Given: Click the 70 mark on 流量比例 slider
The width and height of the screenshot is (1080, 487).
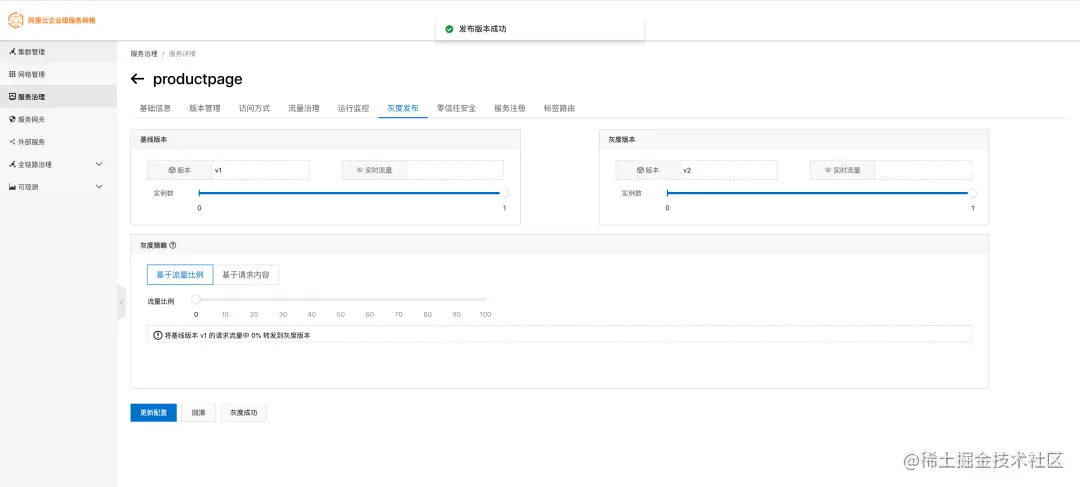Looking at the screenshot, I should pos(398,314).
